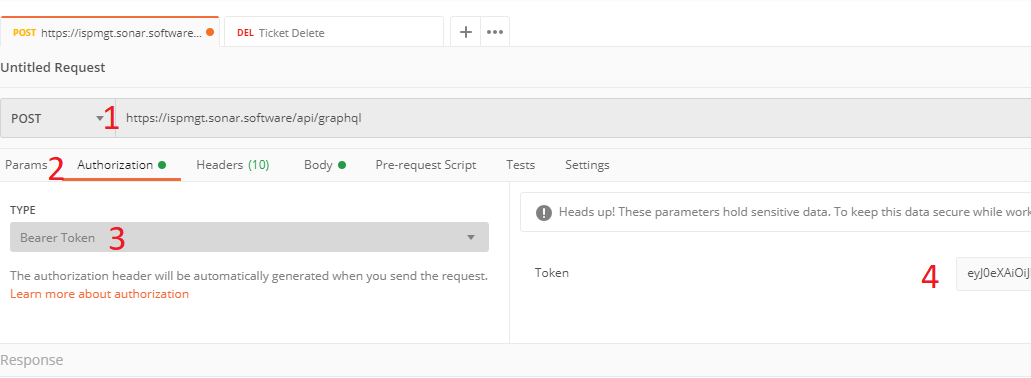Click the orange unsaved dot on POST tab
The image size is (1031, 378).
click(x=210, y=32)
